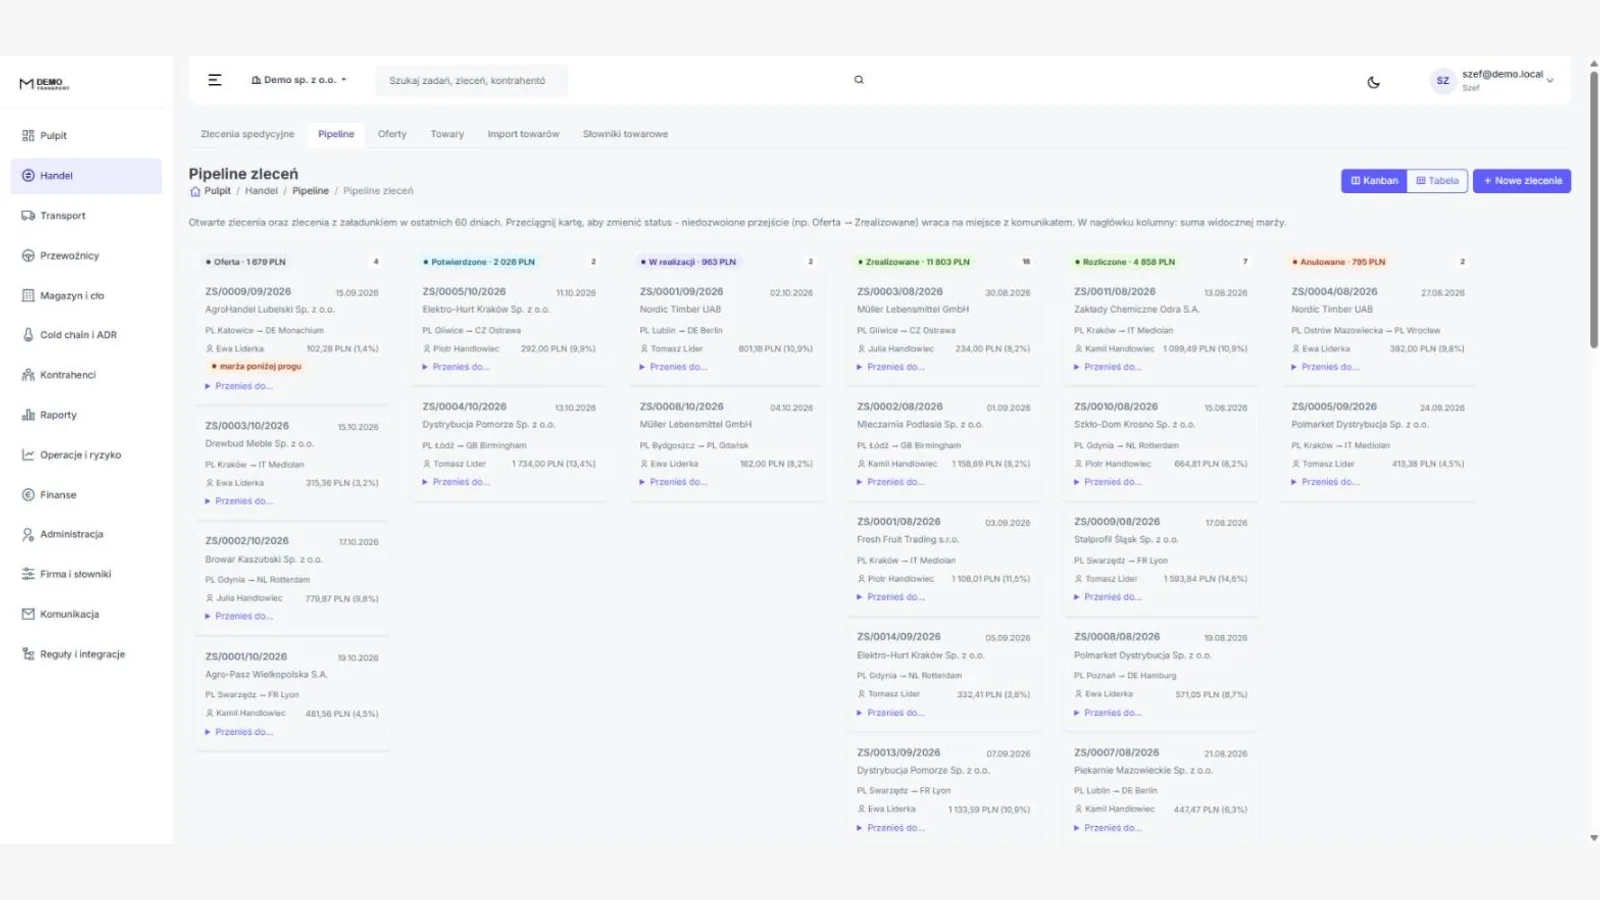Expand 'Przenieś do...' on card ZS/0011/08/2026
1600x900 pixels.
(x=1107, y=367)
